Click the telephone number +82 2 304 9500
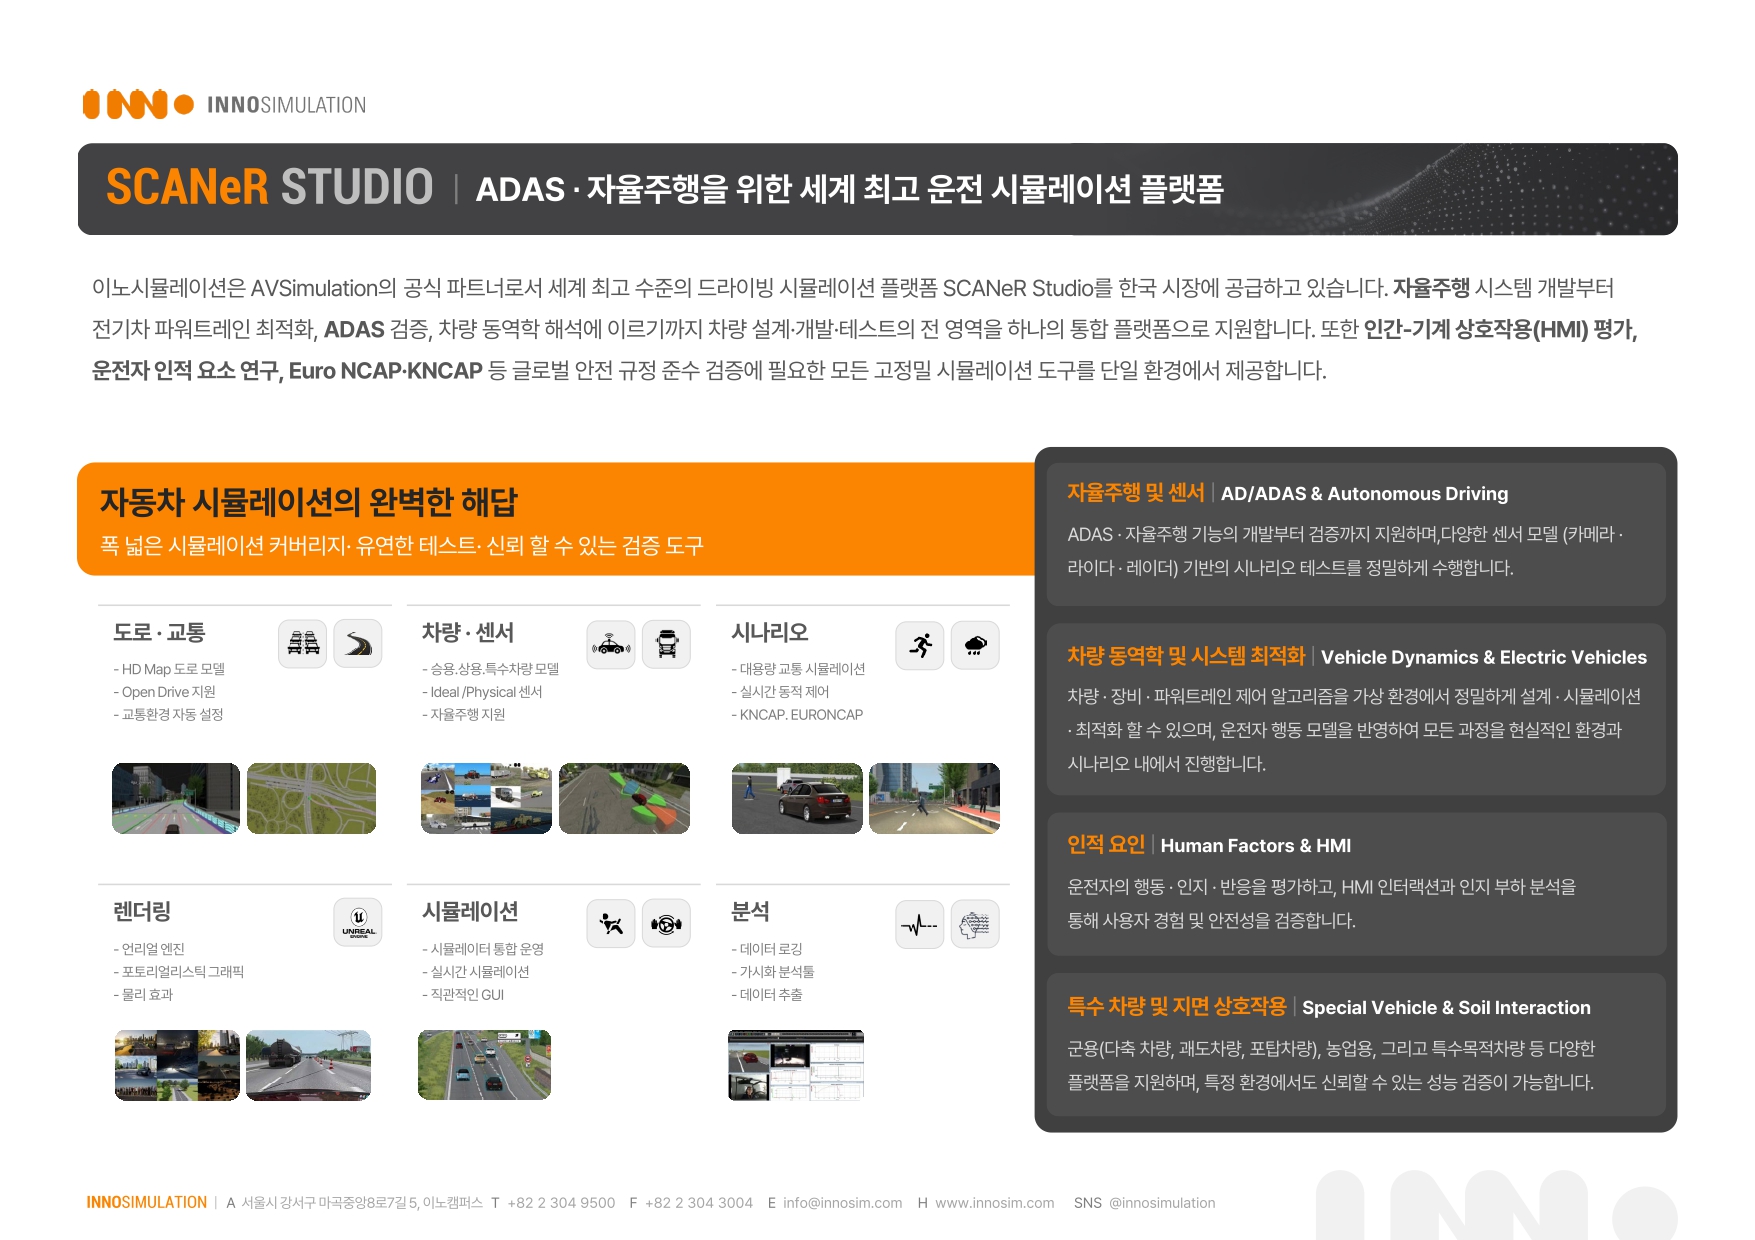This screenshot has height=1240, width=1755. tap(561, 1203)
